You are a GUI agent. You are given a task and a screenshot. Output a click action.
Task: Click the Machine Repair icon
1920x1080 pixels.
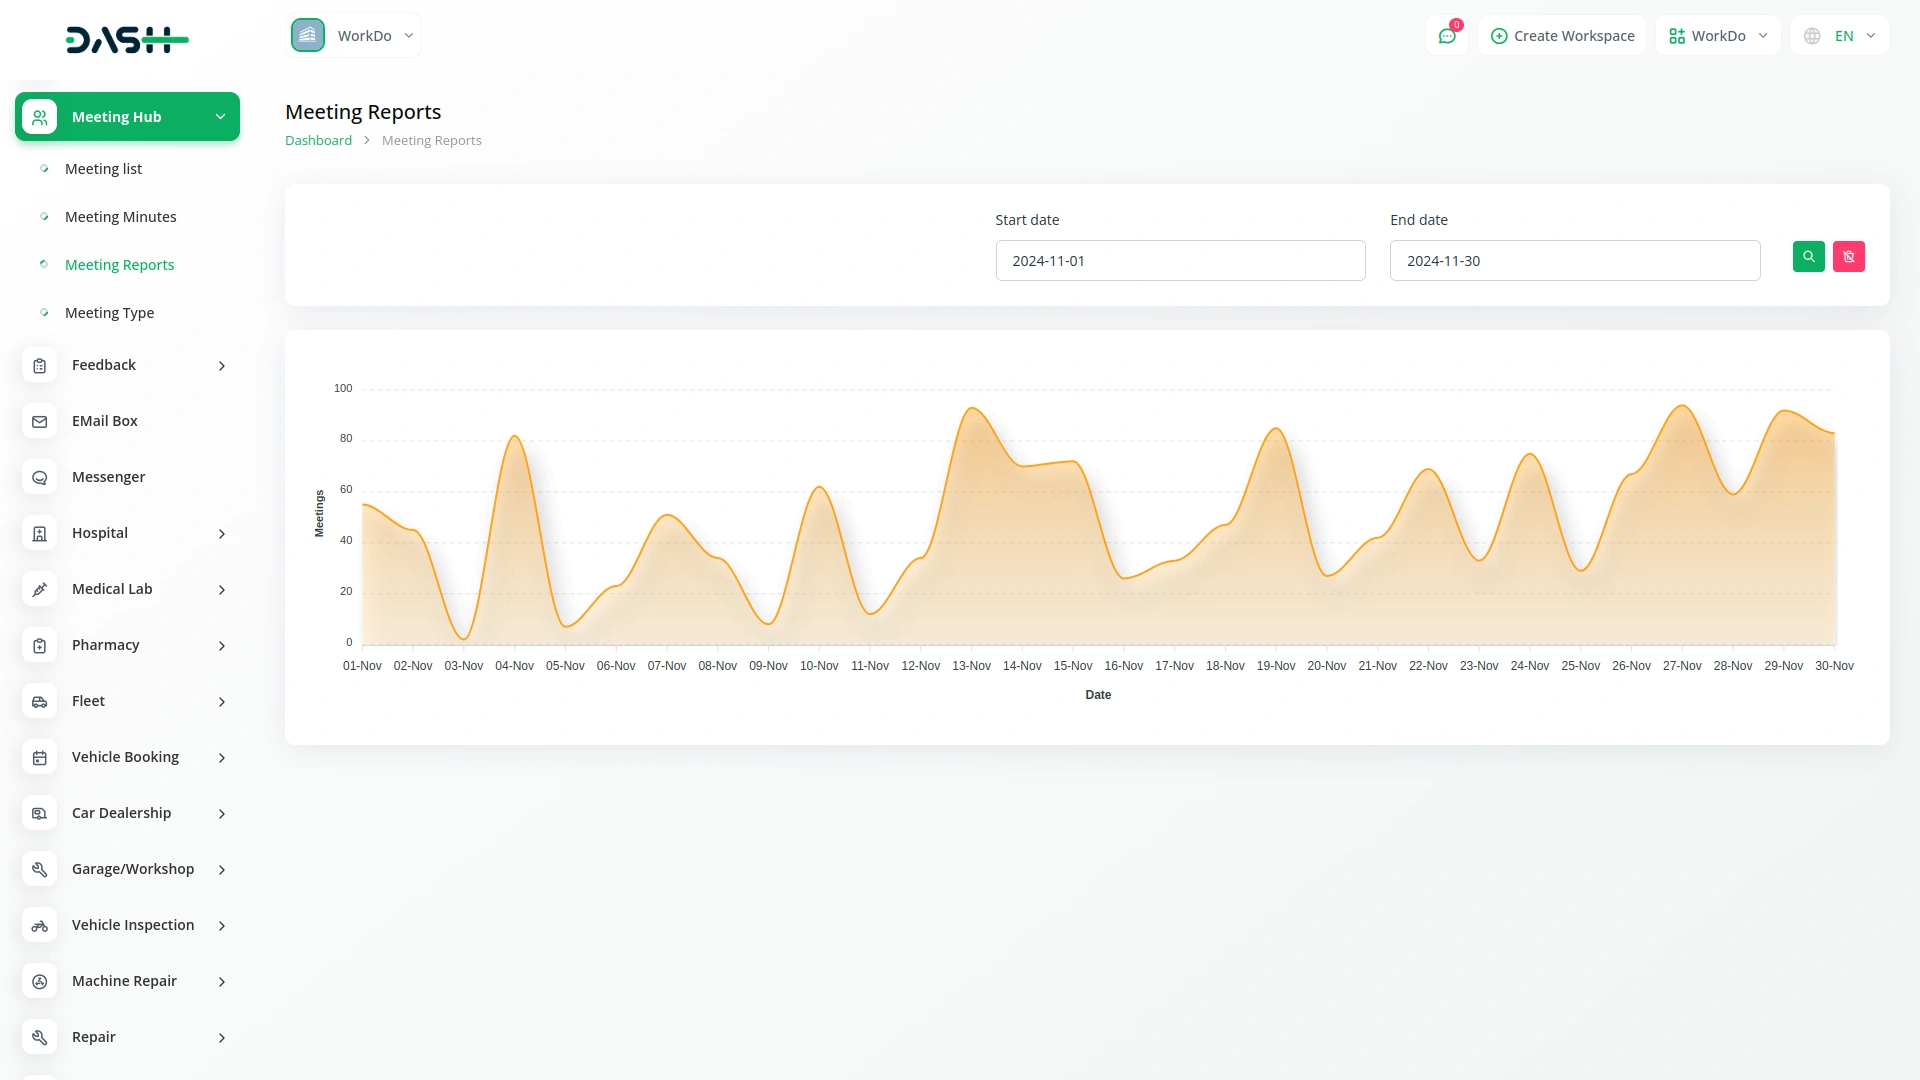(x=39, y=982)
